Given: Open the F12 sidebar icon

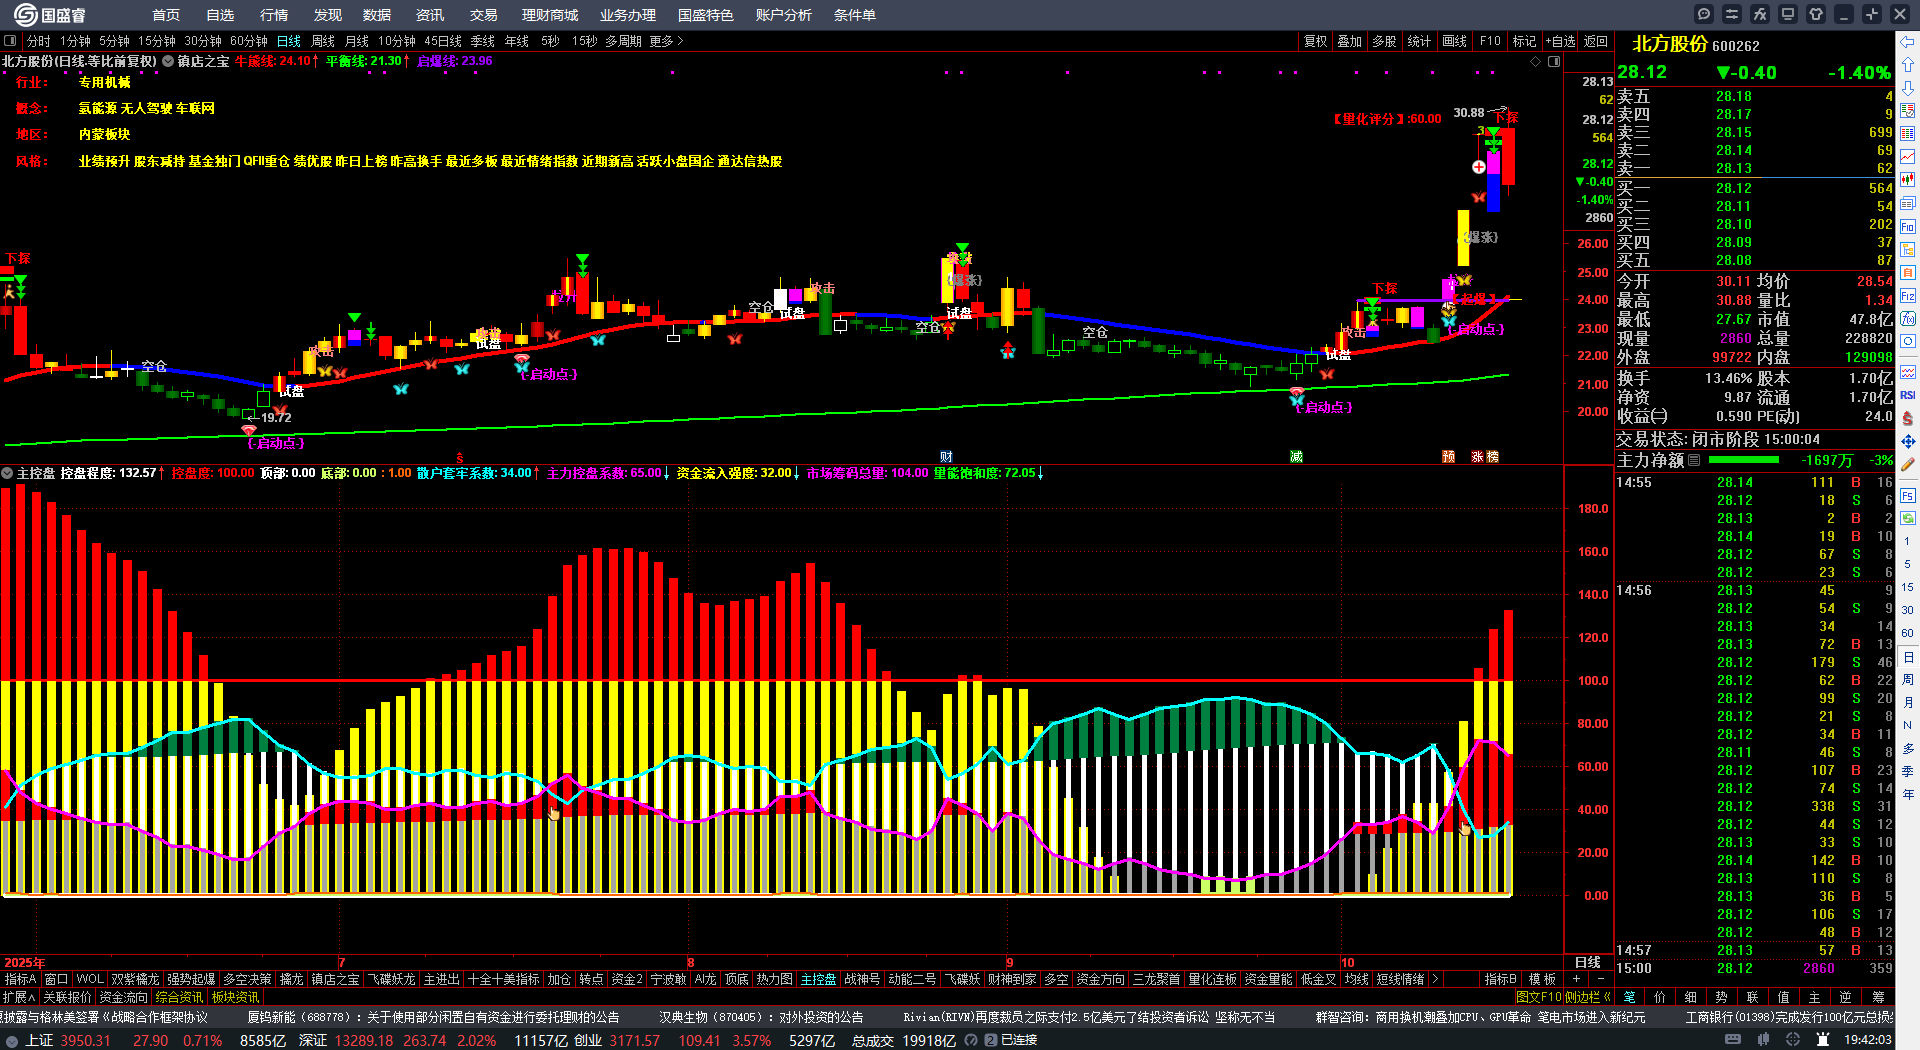Looking at the screenshot, I should pos(1908,296).
